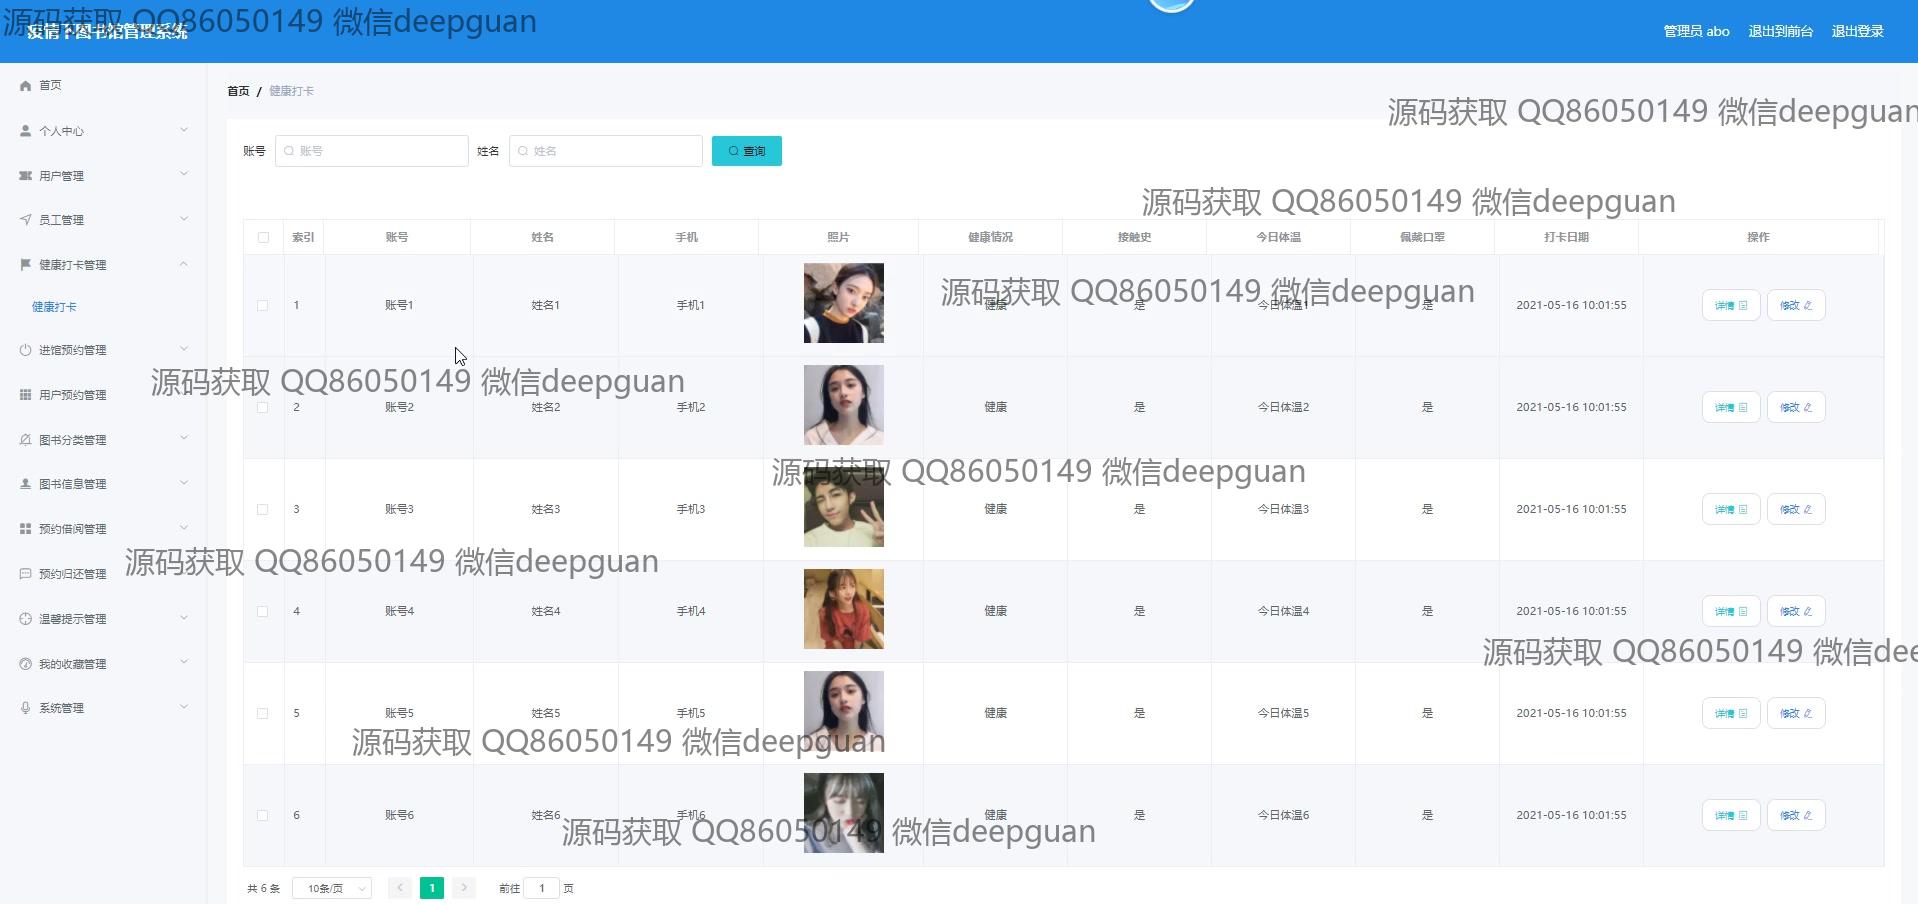Click the 账号 search input field

(372, 151)
